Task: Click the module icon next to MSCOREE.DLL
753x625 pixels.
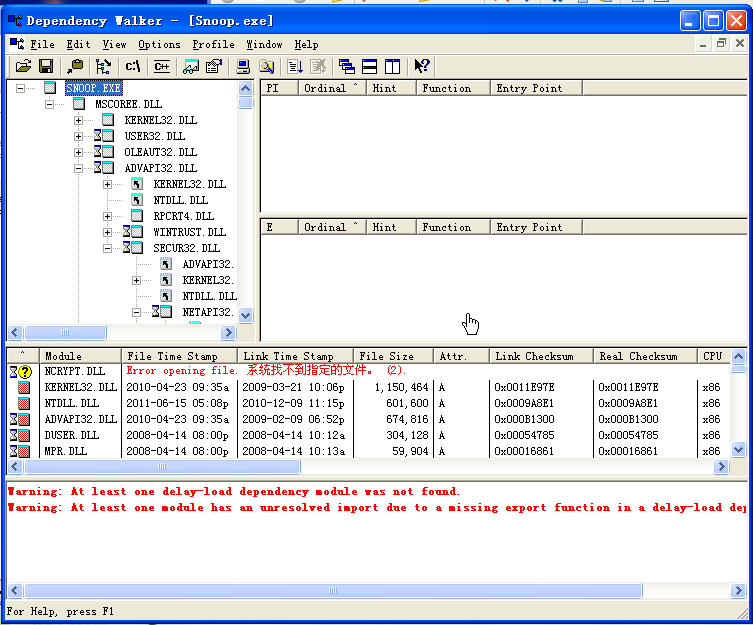Action: coord(79,104)
